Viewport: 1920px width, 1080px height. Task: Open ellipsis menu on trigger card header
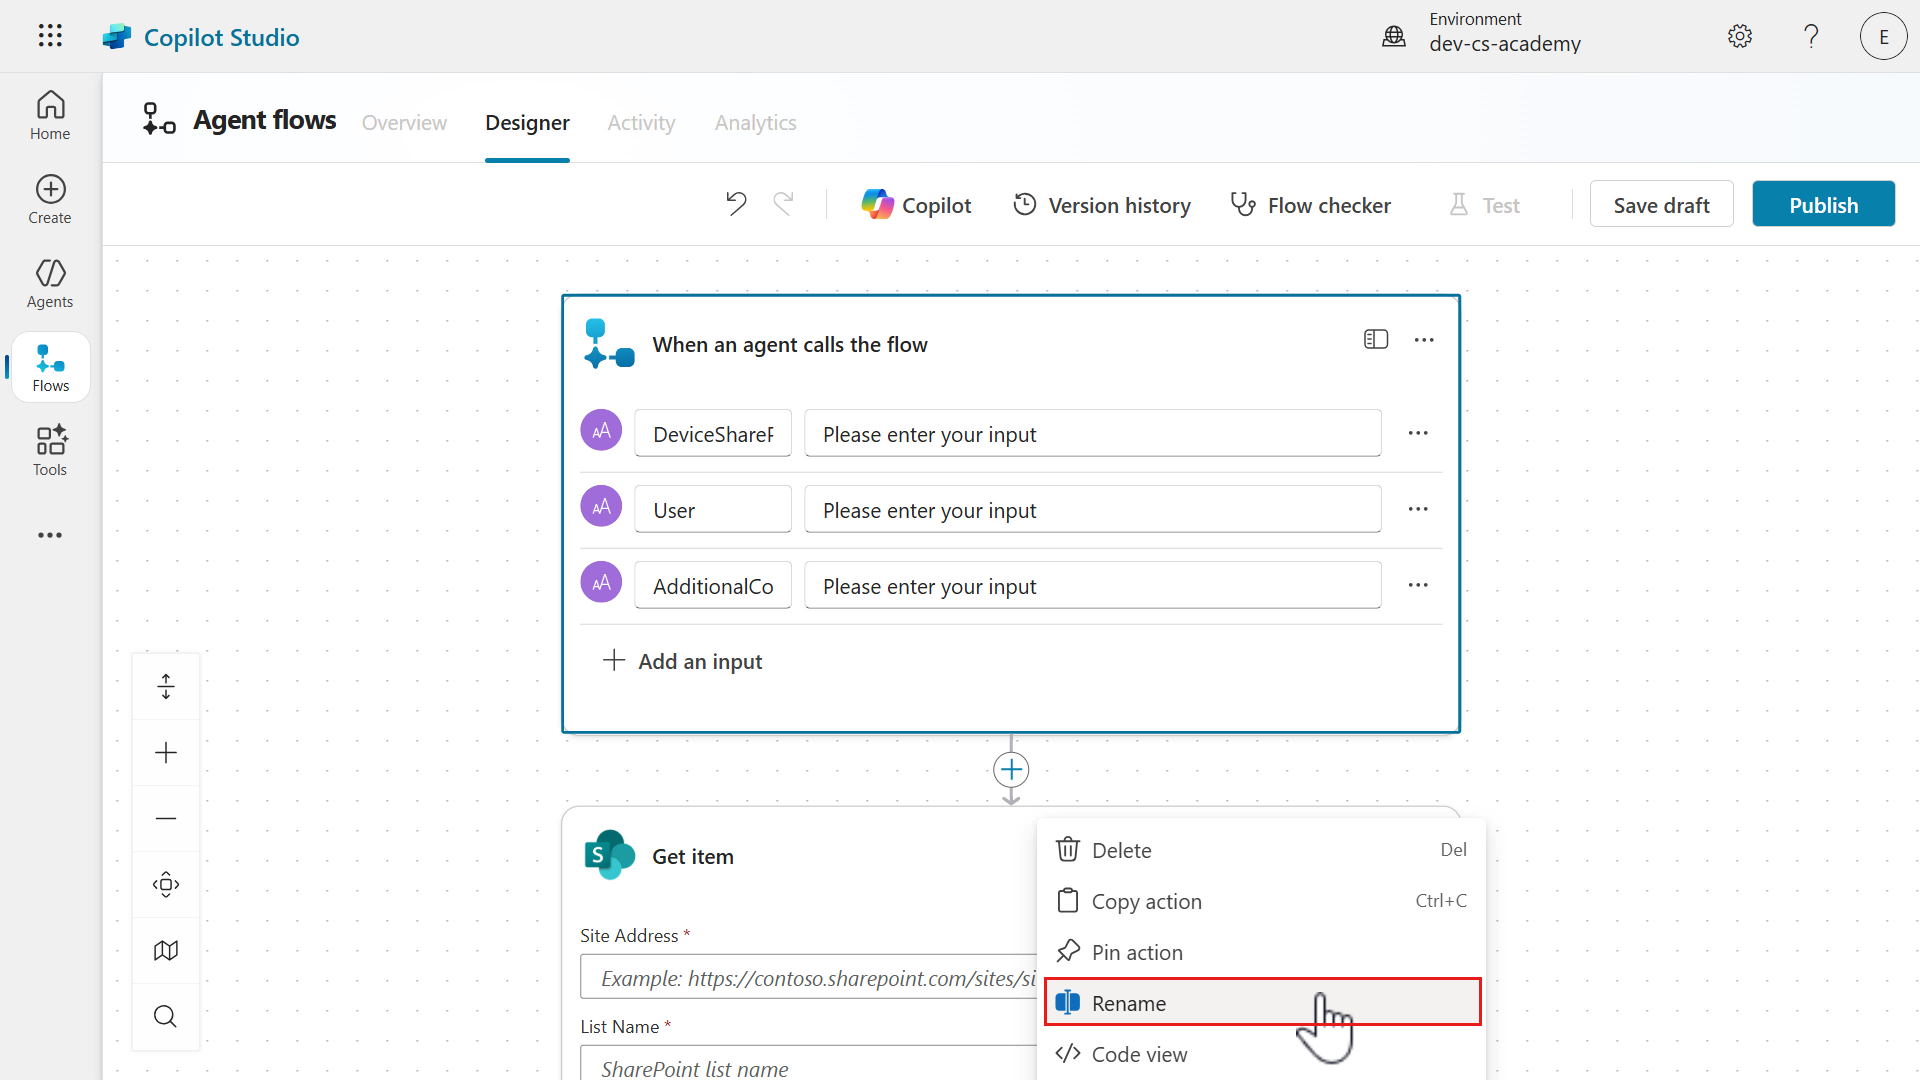(x=1424, y=340)
